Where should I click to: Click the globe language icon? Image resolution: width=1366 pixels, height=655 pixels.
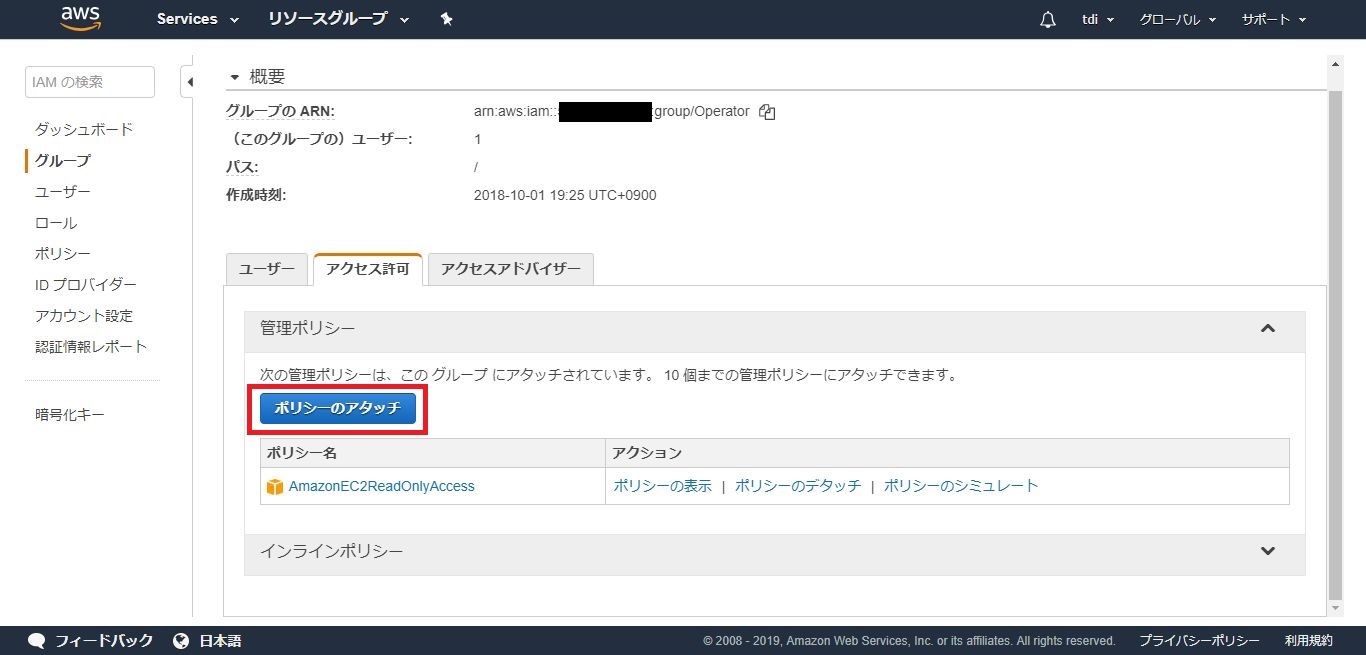pyautogui.click(x=181, y=641)
